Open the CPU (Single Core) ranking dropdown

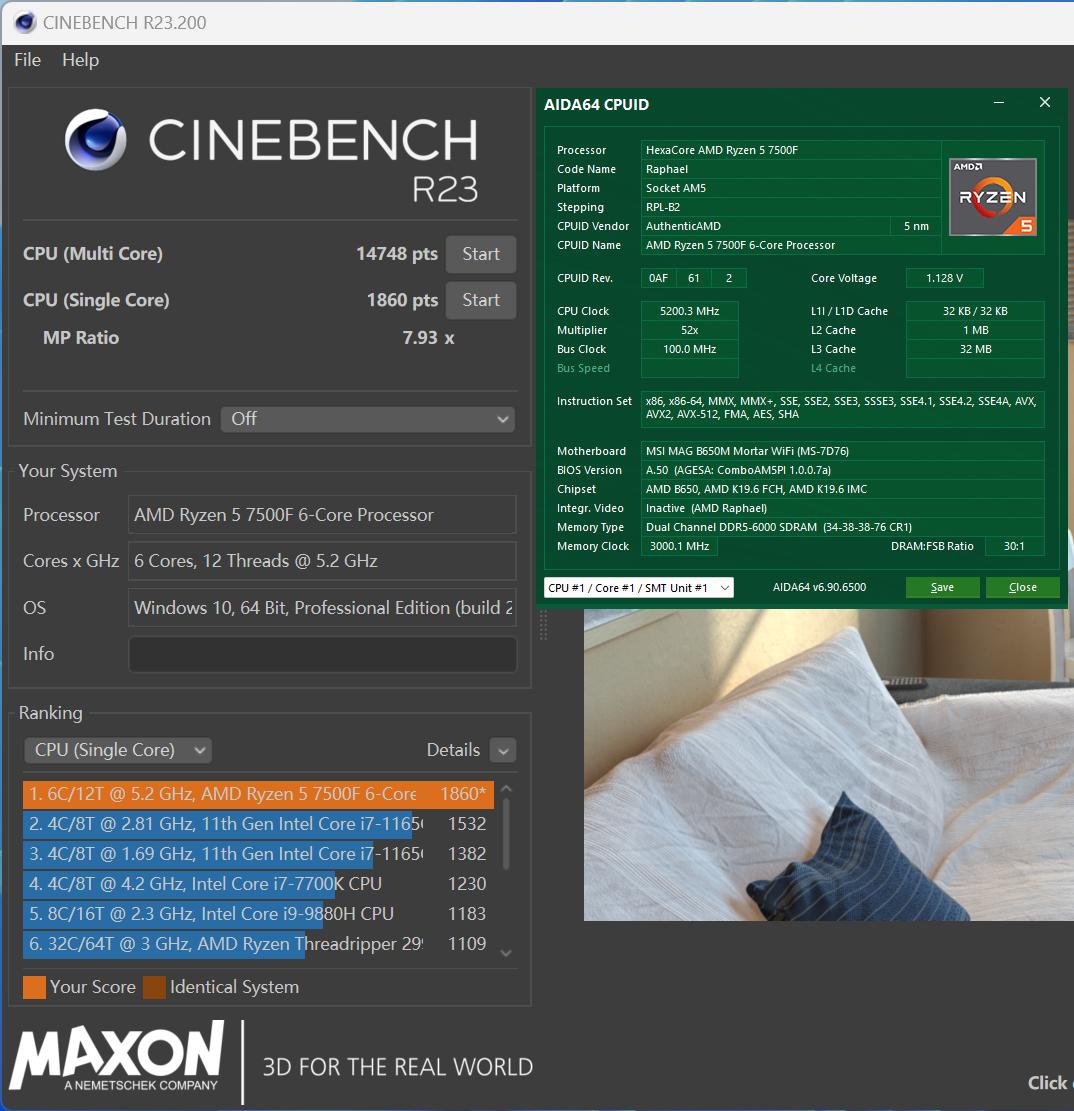tap(118, 750)
